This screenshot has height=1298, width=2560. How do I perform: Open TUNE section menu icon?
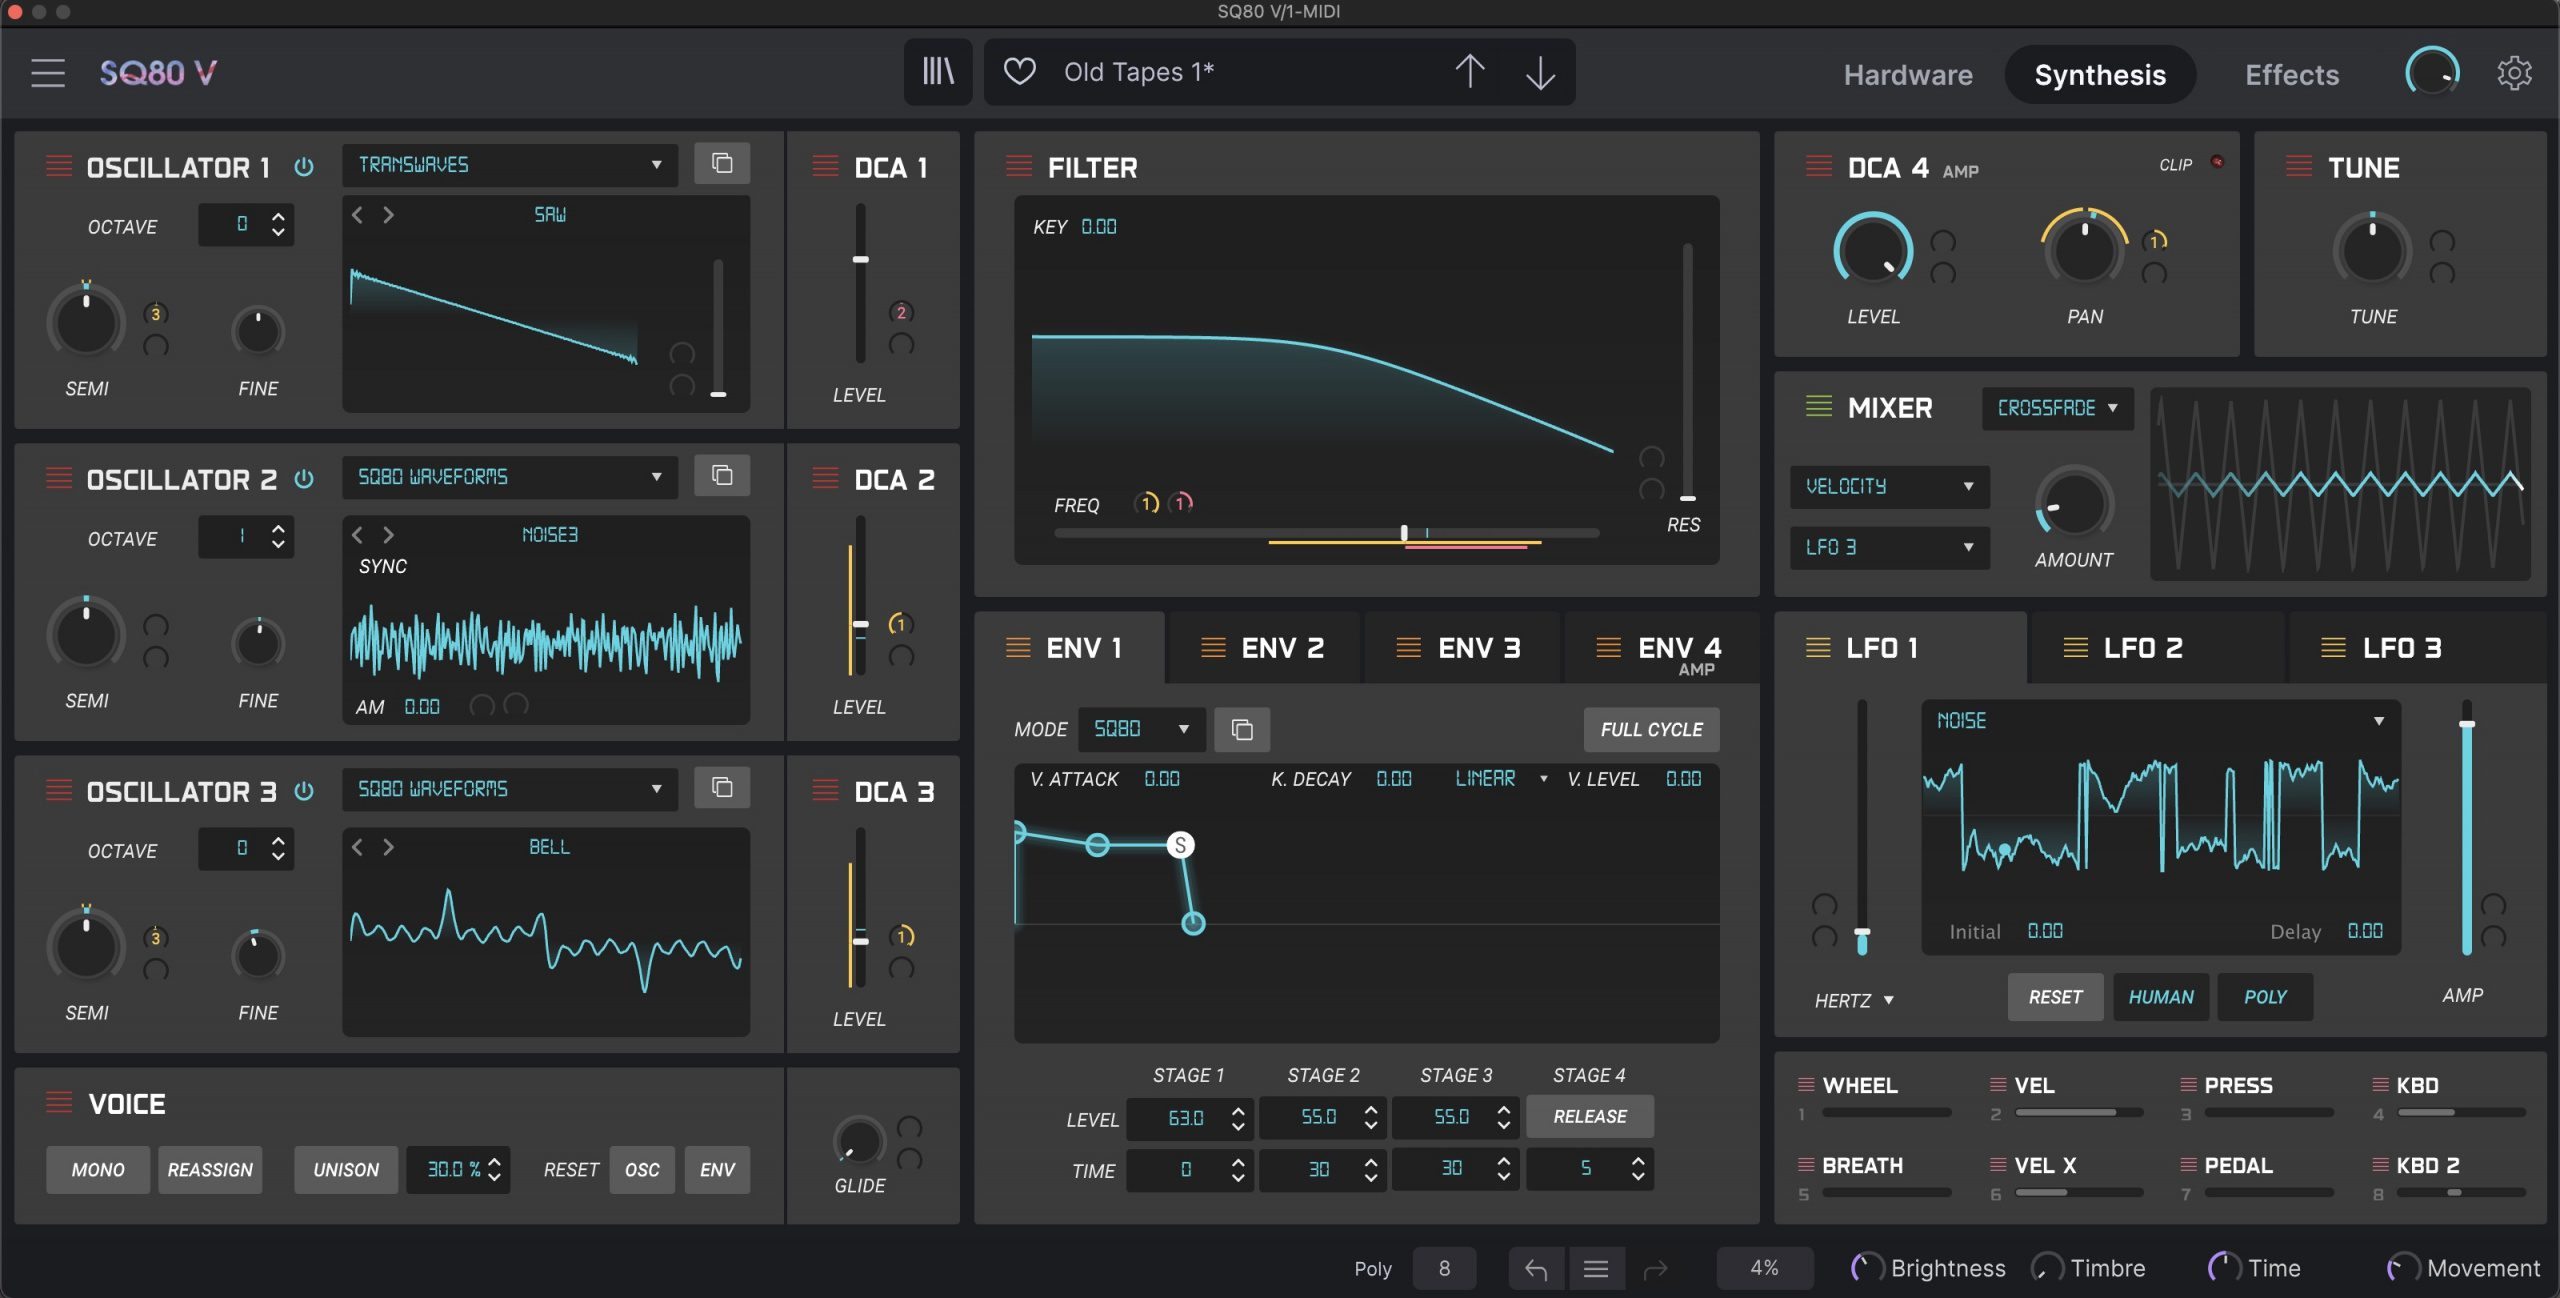[2299, 166]
